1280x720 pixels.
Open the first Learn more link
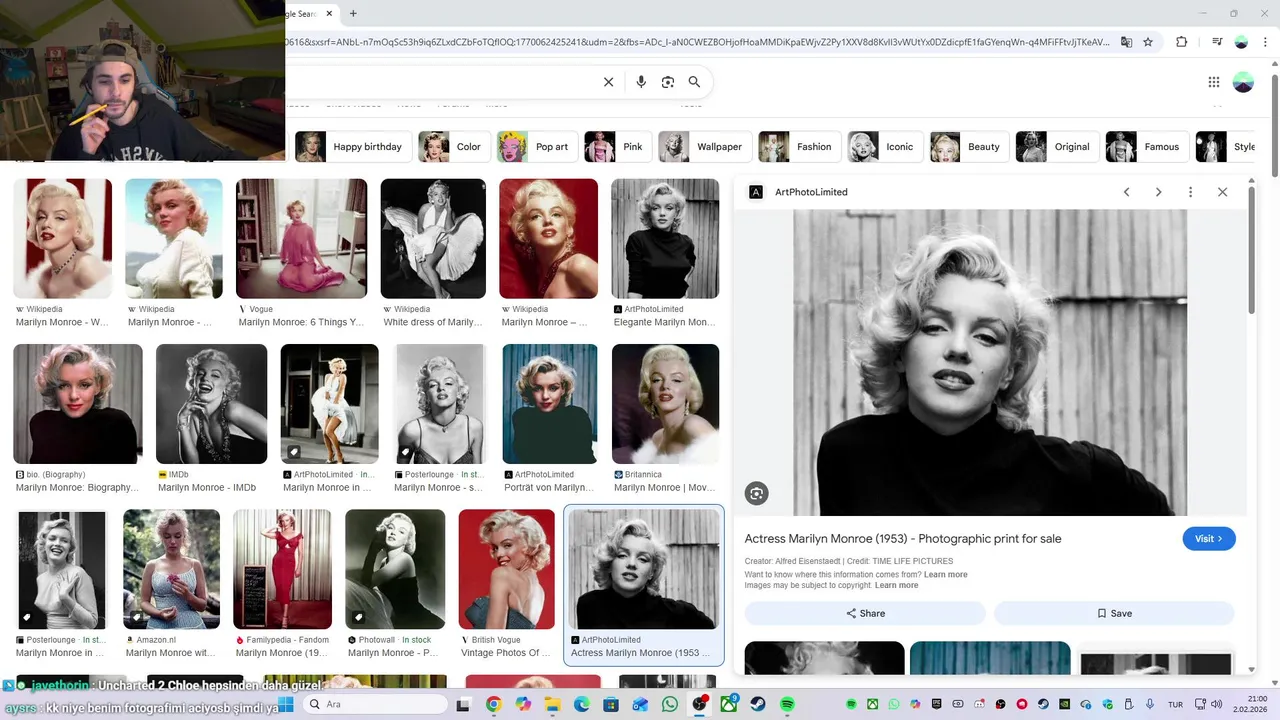945,575
